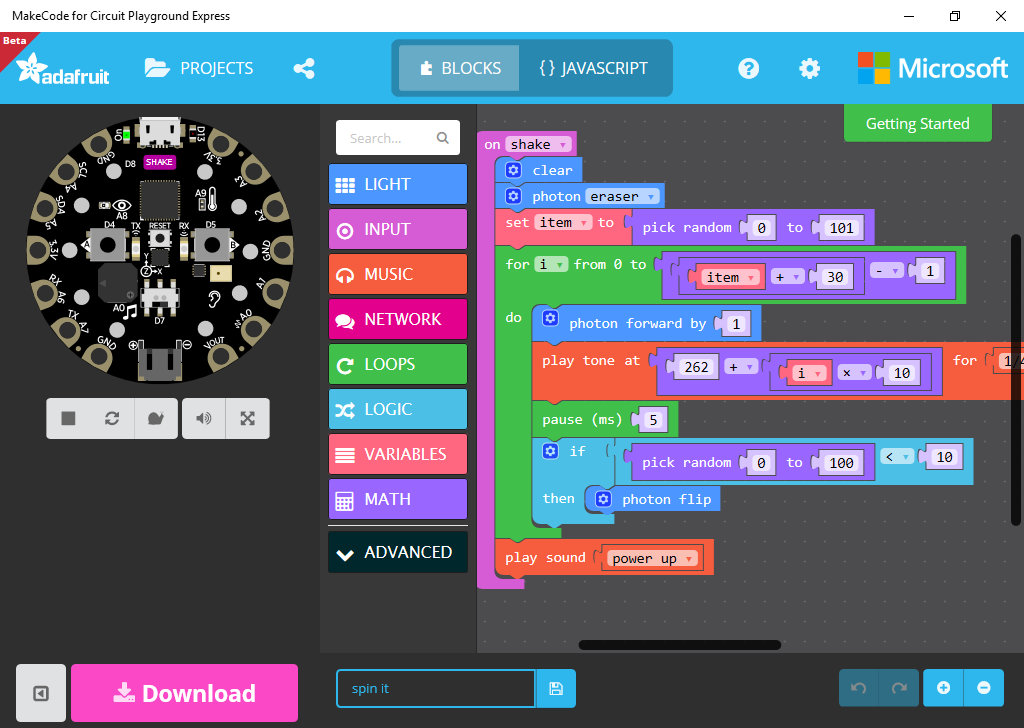1024x728 pixels.
Task: Open the photon 'eraser' mode dropdown
Action: tap(622, 196)
